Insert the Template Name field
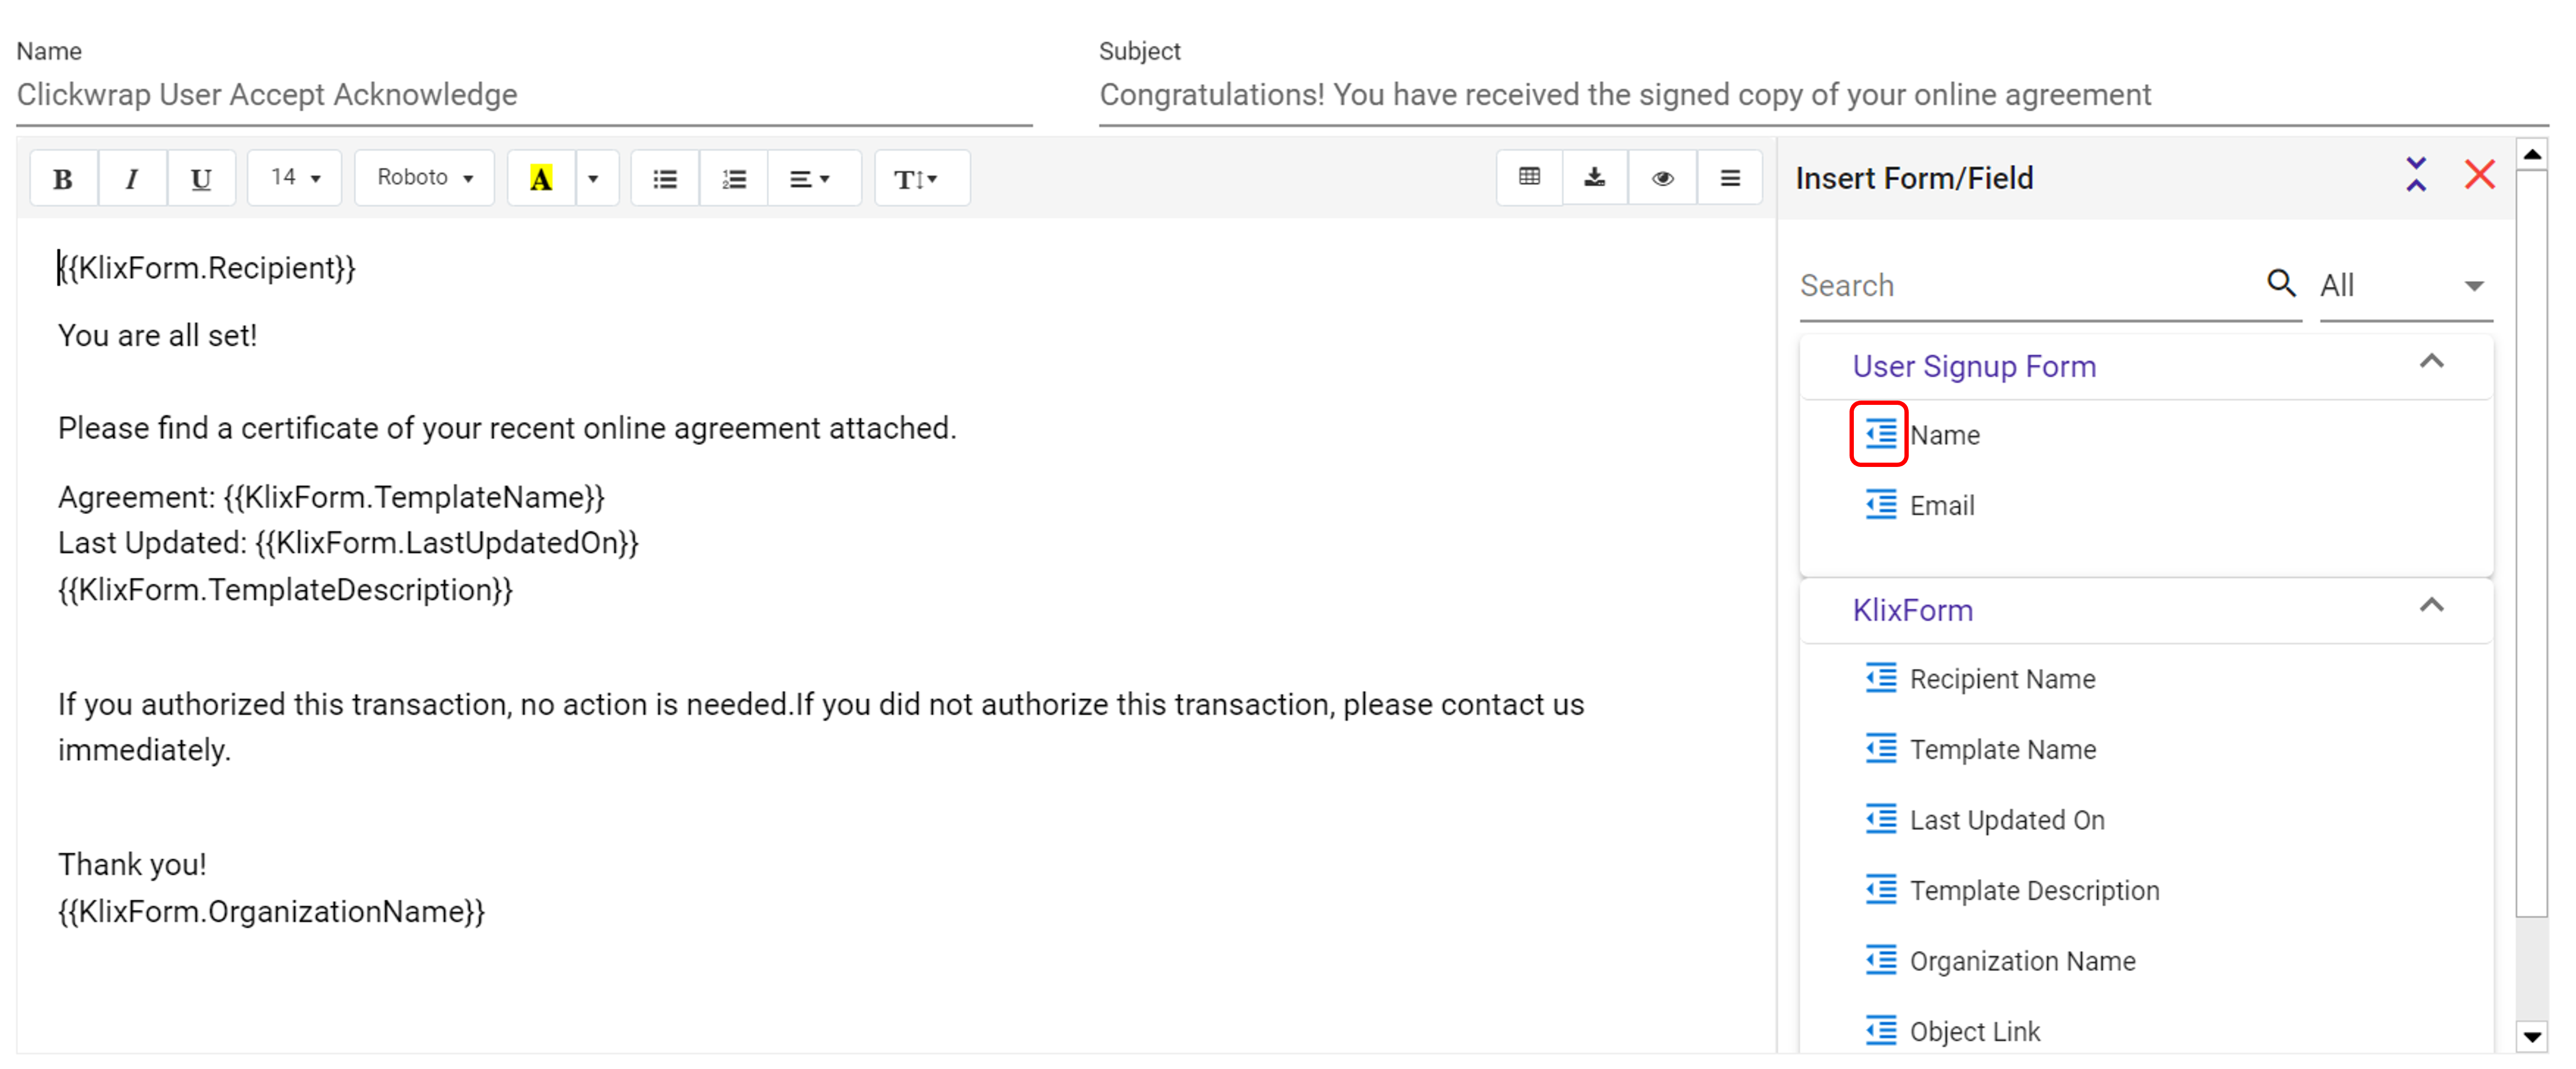The image size is (2576, 1069). point(2002,749)
